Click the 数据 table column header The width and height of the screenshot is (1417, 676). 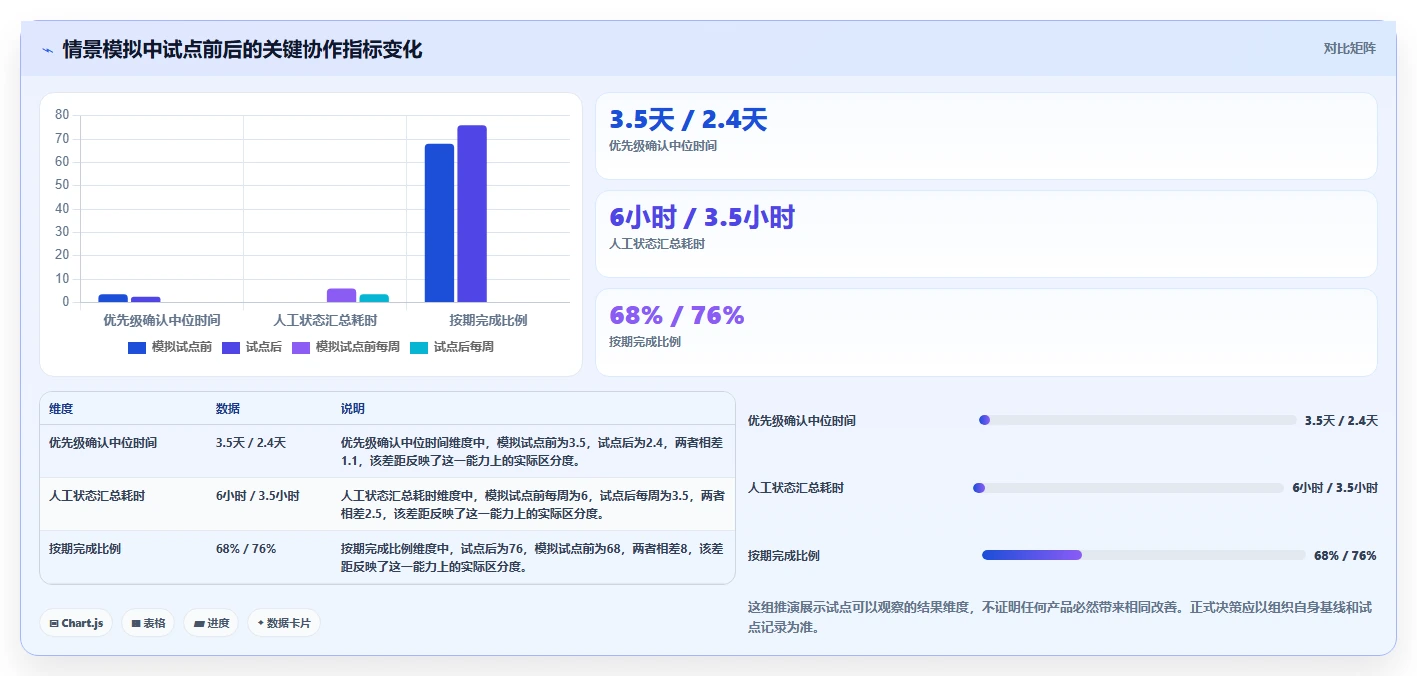[x=228, y=409]
